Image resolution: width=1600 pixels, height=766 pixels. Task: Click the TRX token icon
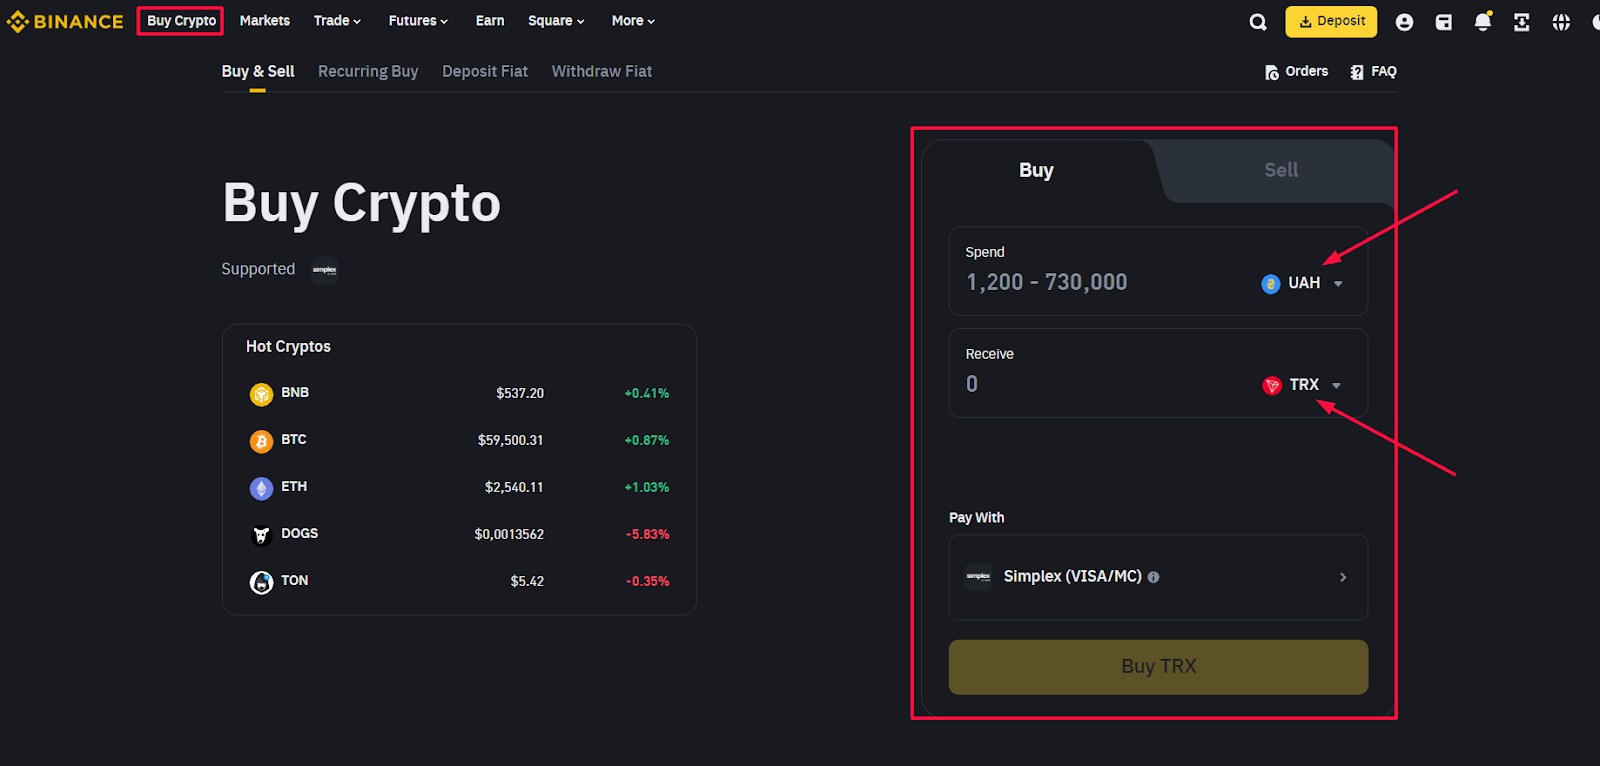click(x=1272, y=385)
